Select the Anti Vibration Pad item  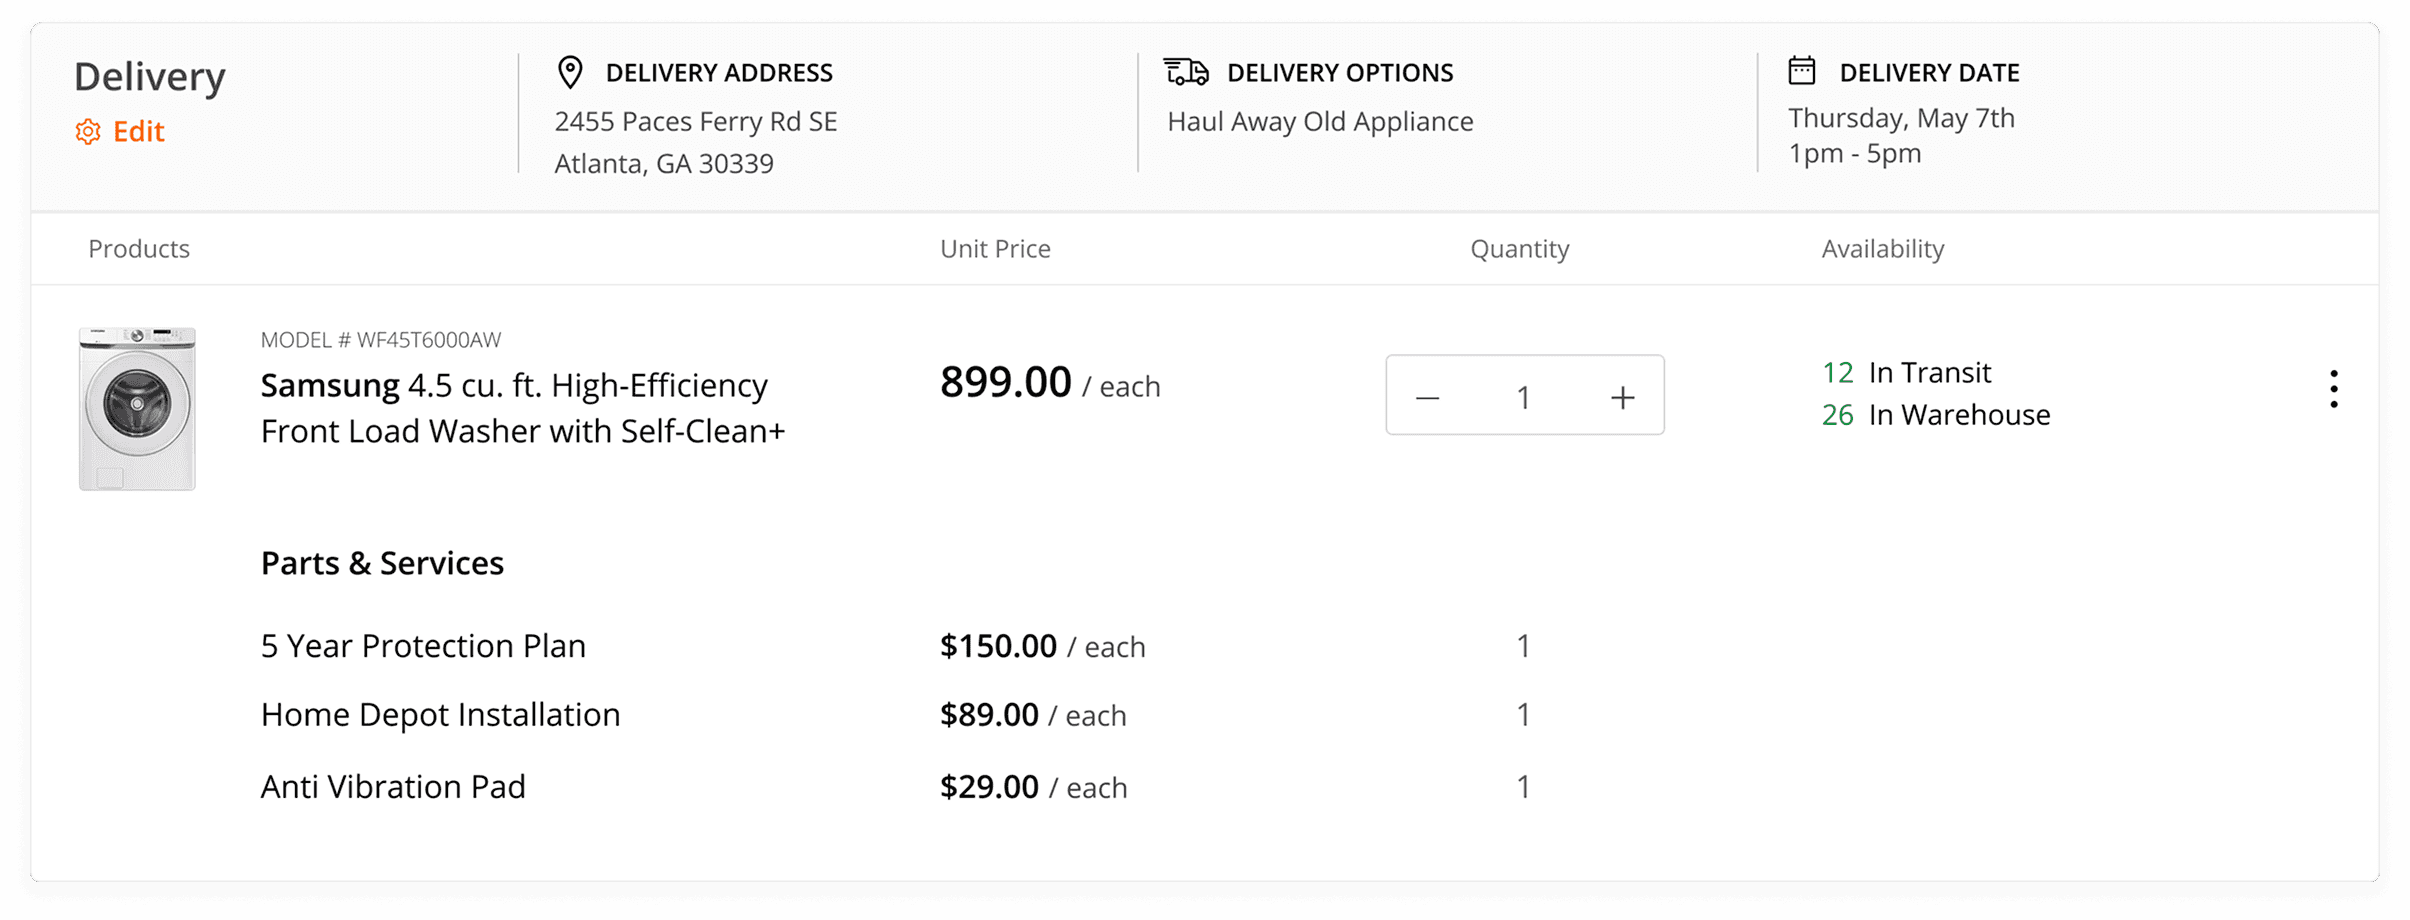(393, 787)
